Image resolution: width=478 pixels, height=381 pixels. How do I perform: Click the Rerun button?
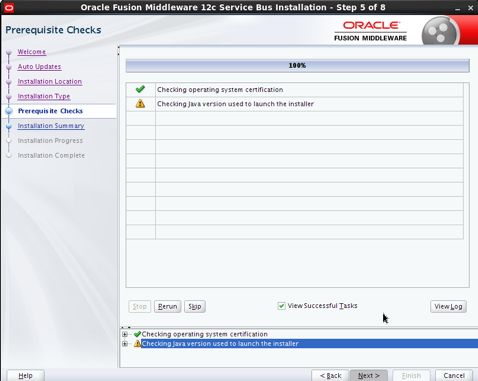point(167,306)
